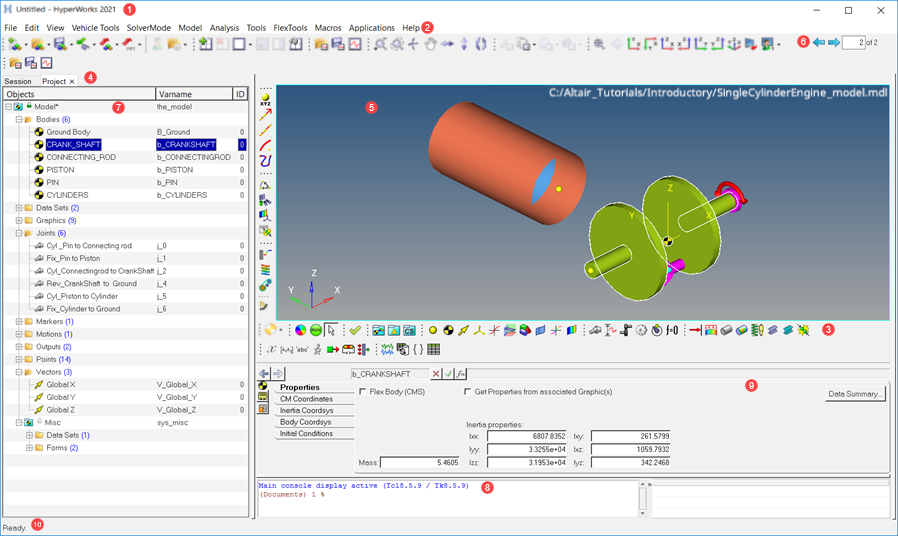Go to the previous page arrow
The image size is (898, 536).
pyautogui.click(x=819, y=43)
